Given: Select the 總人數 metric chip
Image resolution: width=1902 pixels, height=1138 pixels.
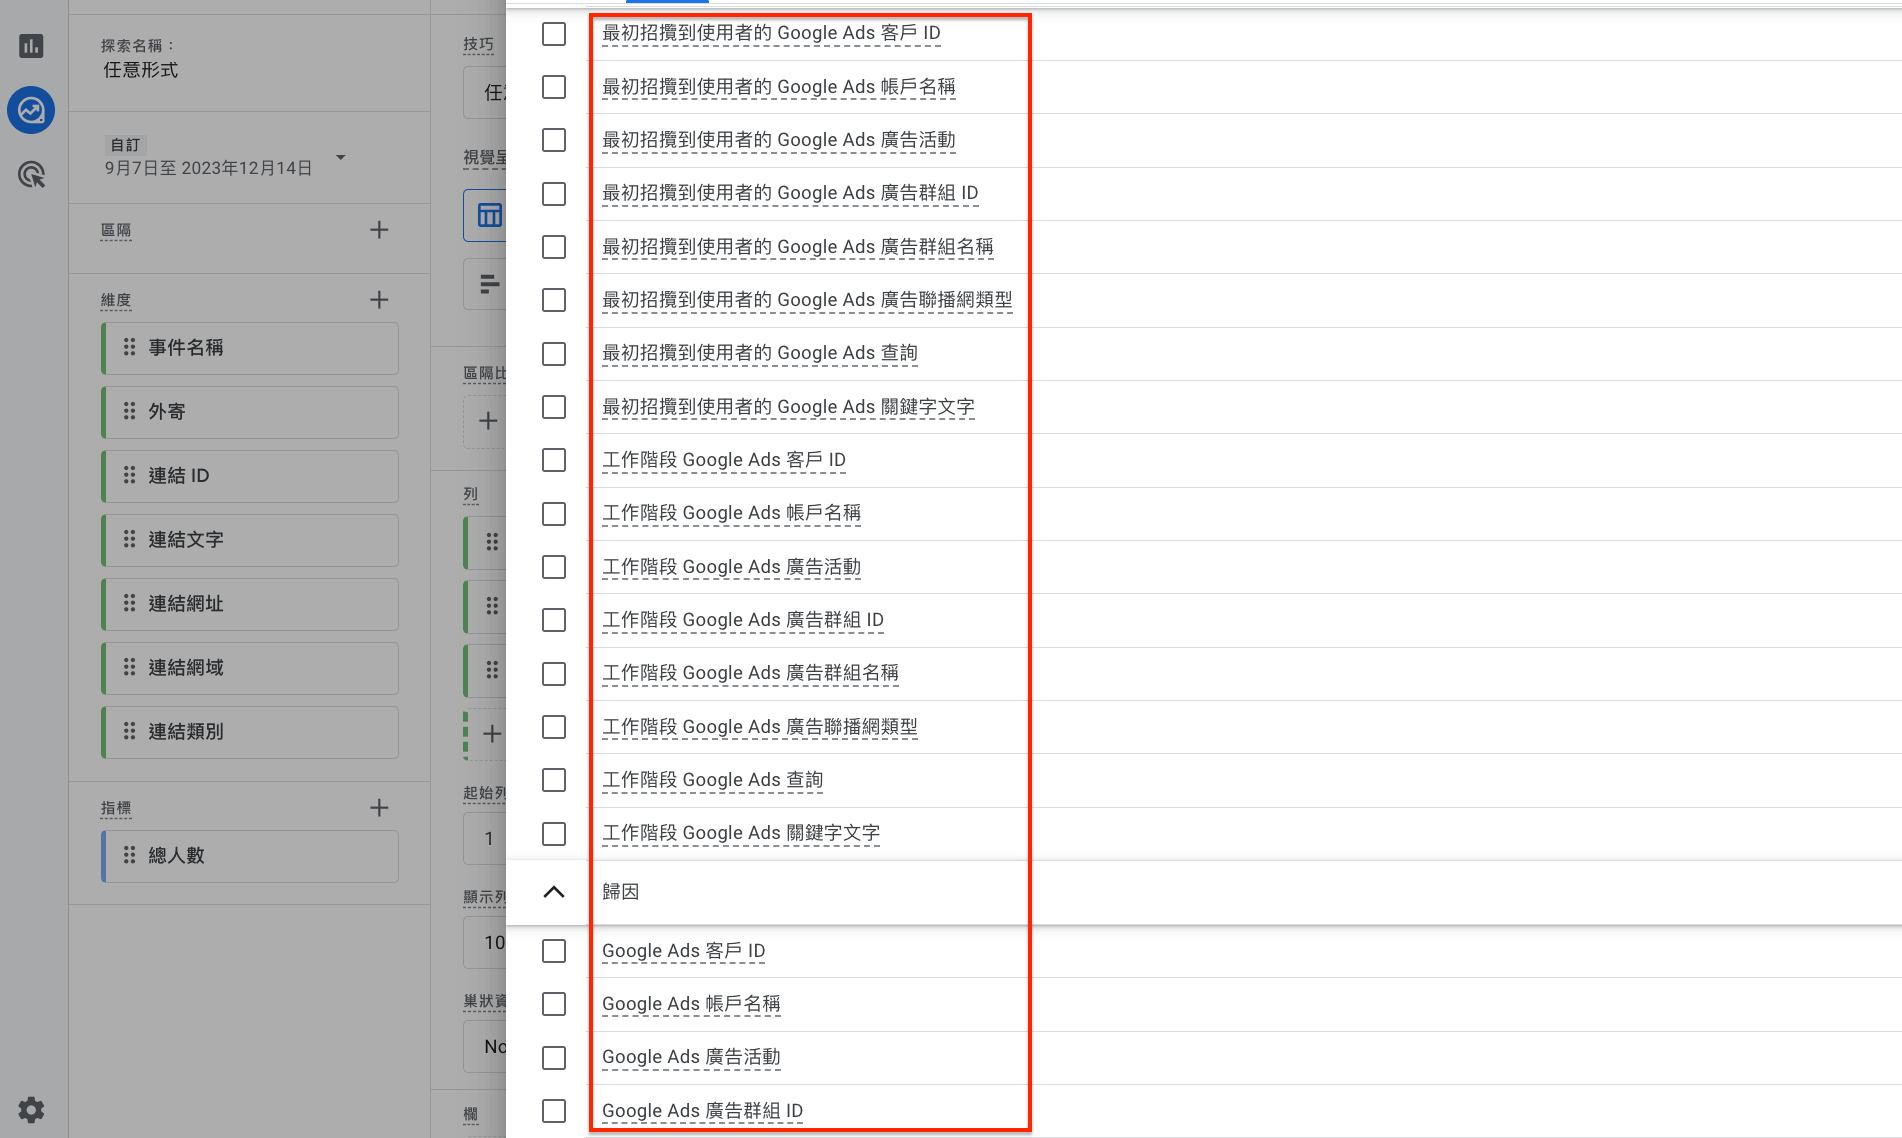Looking at the screenshot, I should click(x=250, y=856).
